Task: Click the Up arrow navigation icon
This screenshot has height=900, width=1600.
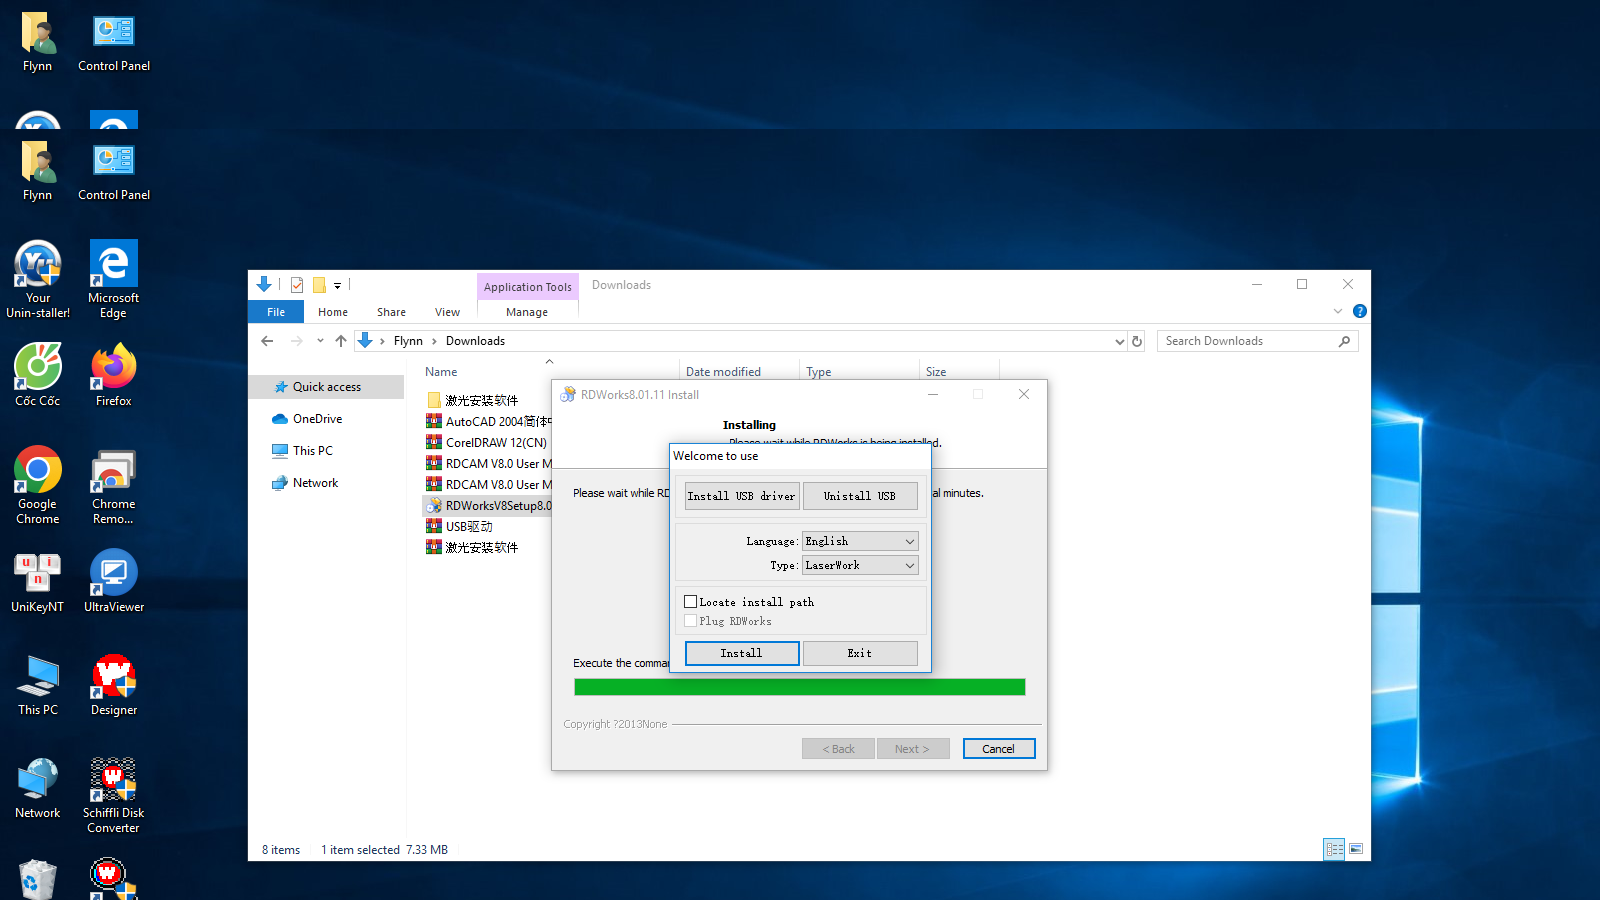Action: coord(341,341)
